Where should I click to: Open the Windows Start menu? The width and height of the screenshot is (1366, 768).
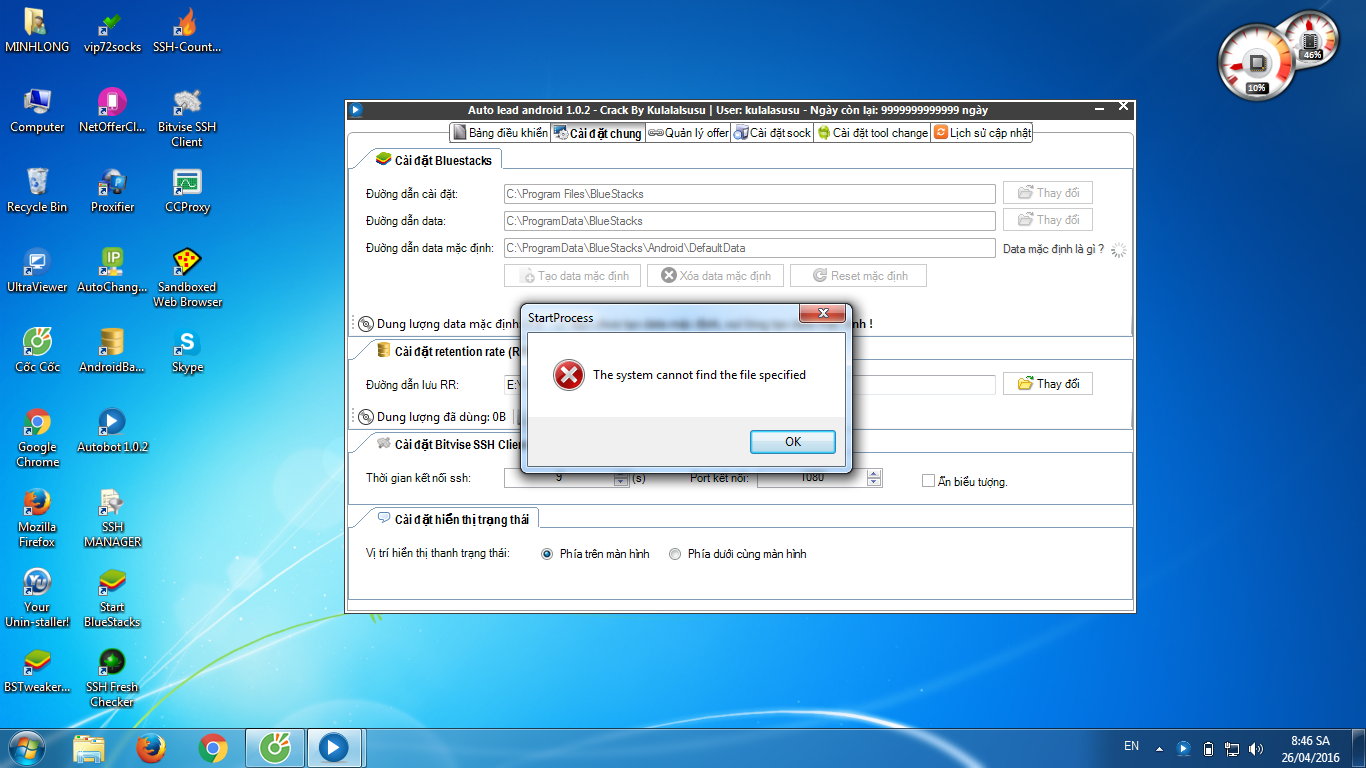point(27,747)
